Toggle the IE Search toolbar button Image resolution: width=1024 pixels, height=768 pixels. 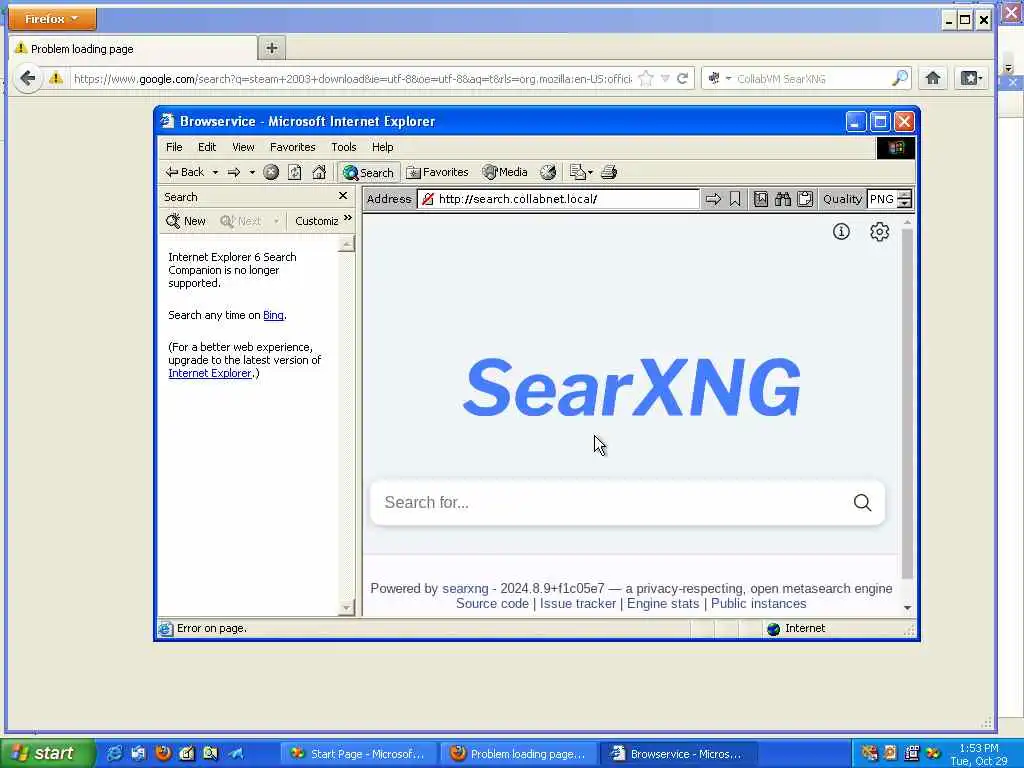[x=368, y=172]
